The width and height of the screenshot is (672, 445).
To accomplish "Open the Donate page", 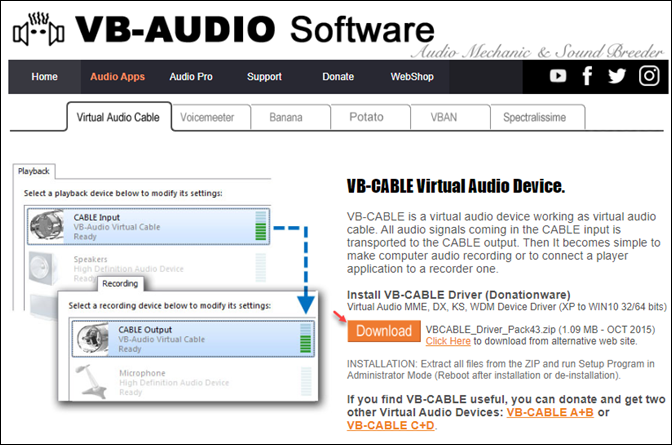I will tap(338, 77).
